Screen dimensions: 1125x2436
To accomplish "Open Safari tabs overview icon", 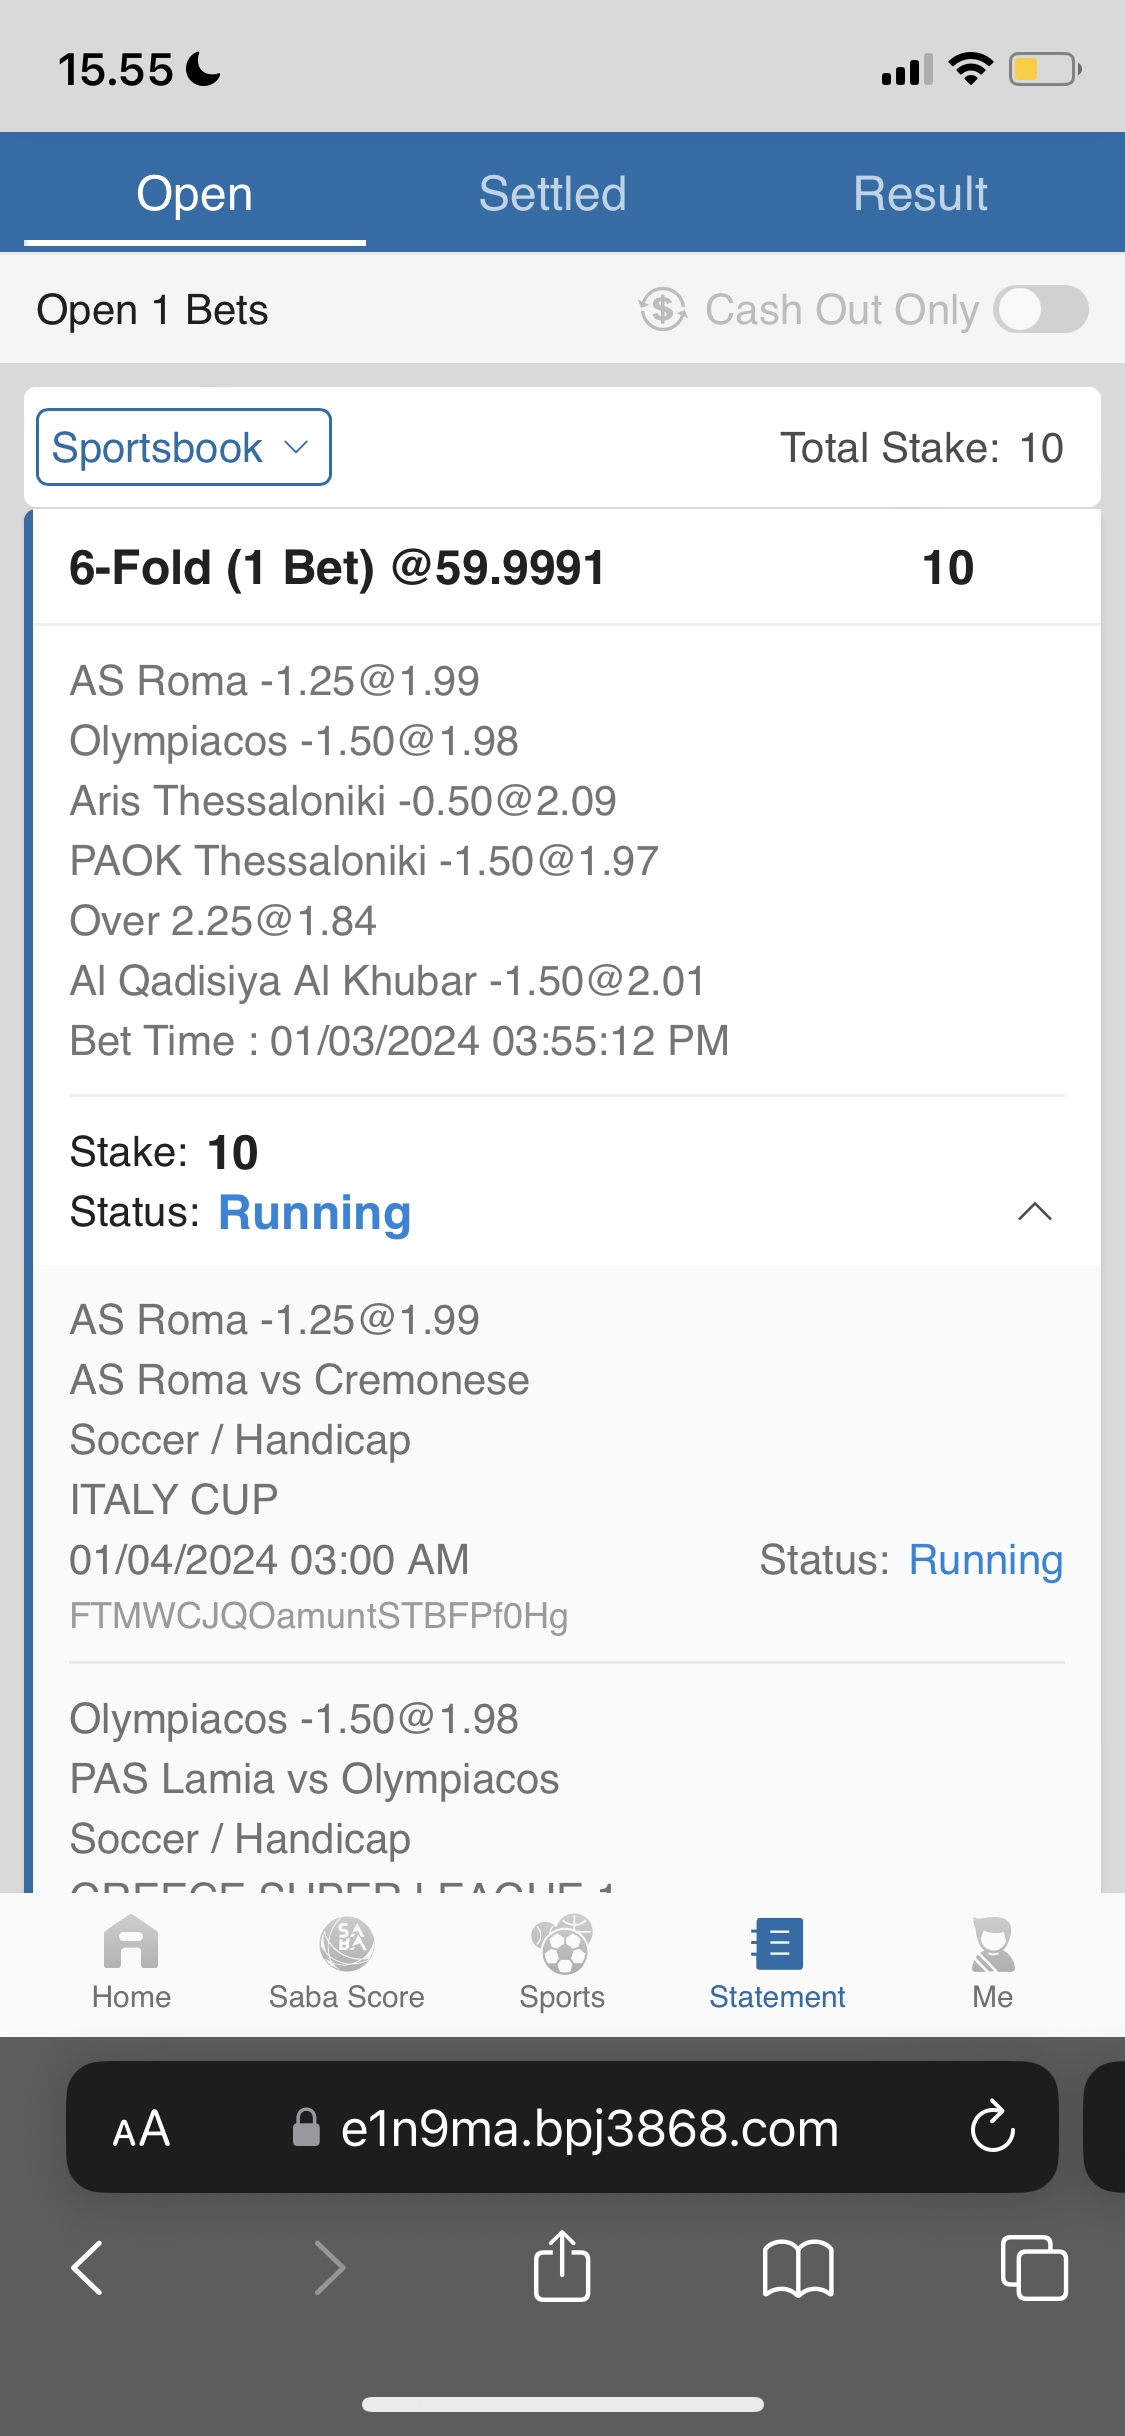I will (x=1033, y=2266).
